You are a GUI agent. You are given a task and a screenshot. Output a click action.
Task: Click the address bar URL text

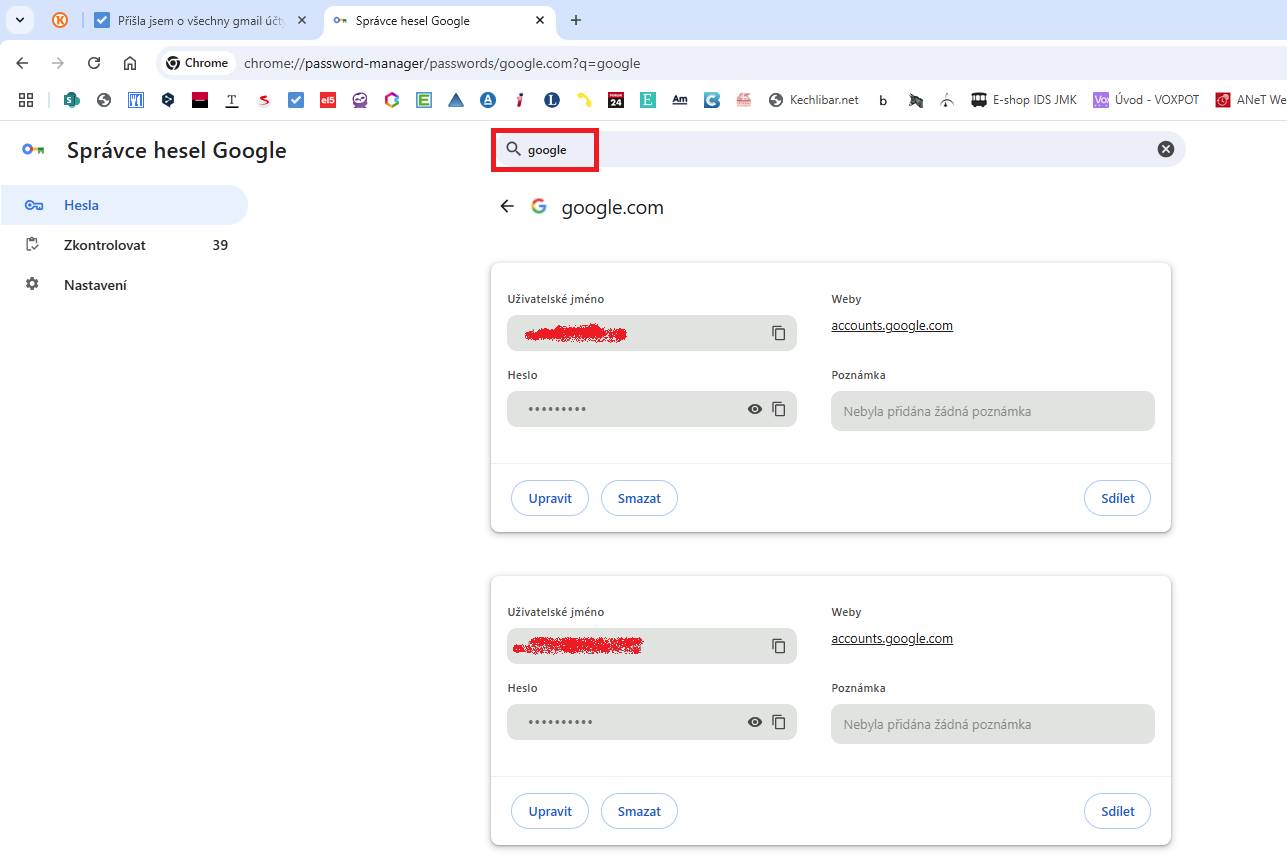442,63
